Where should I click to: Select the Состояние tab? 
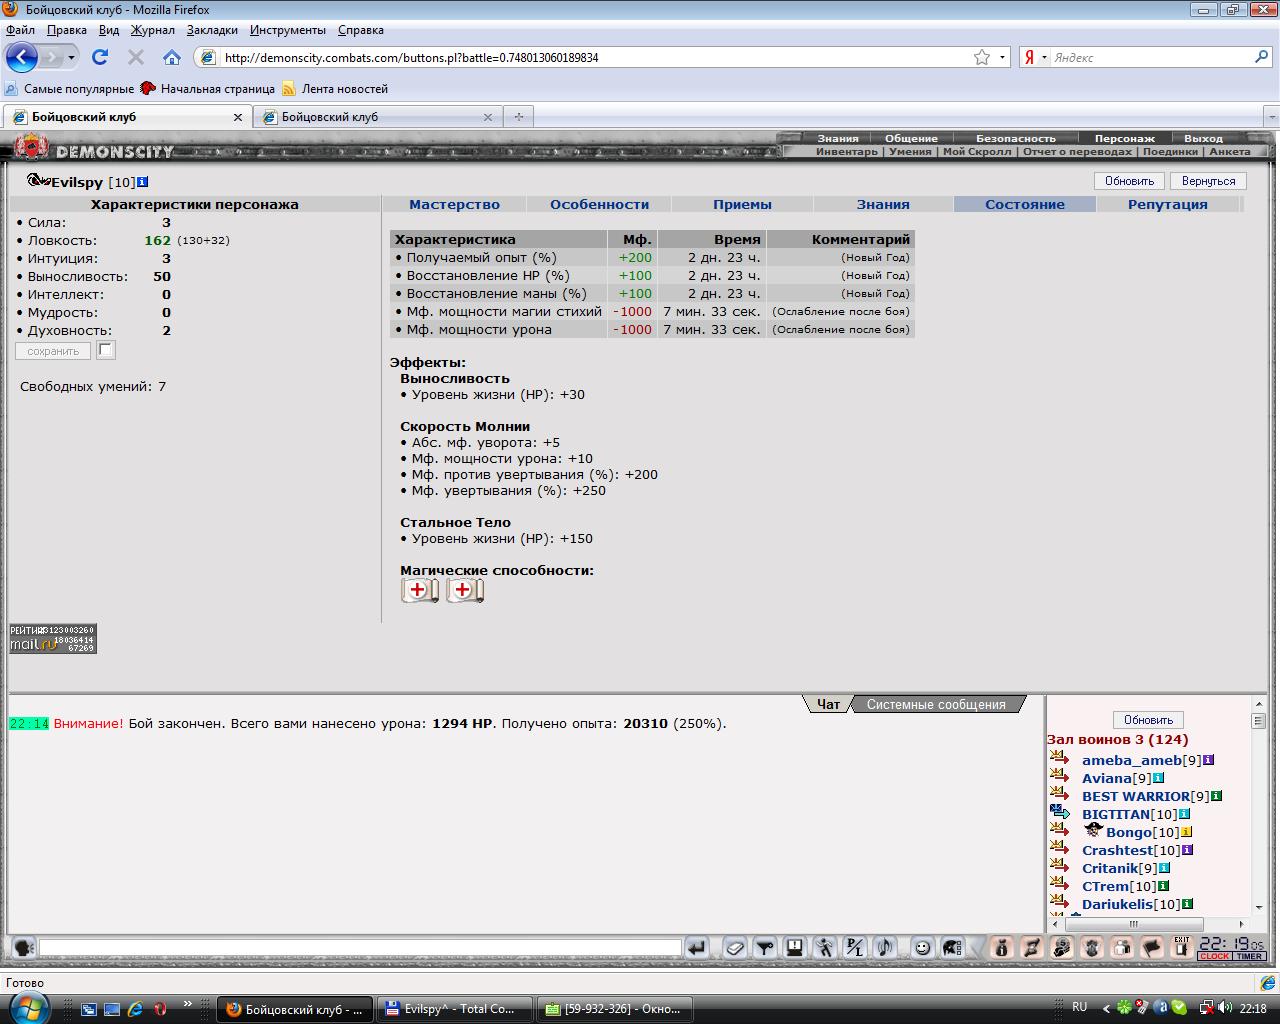point(1025,204)
